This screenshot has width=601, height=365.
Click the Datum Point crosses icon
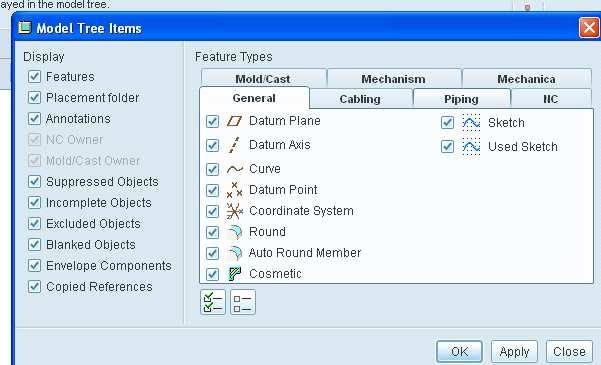234,190
